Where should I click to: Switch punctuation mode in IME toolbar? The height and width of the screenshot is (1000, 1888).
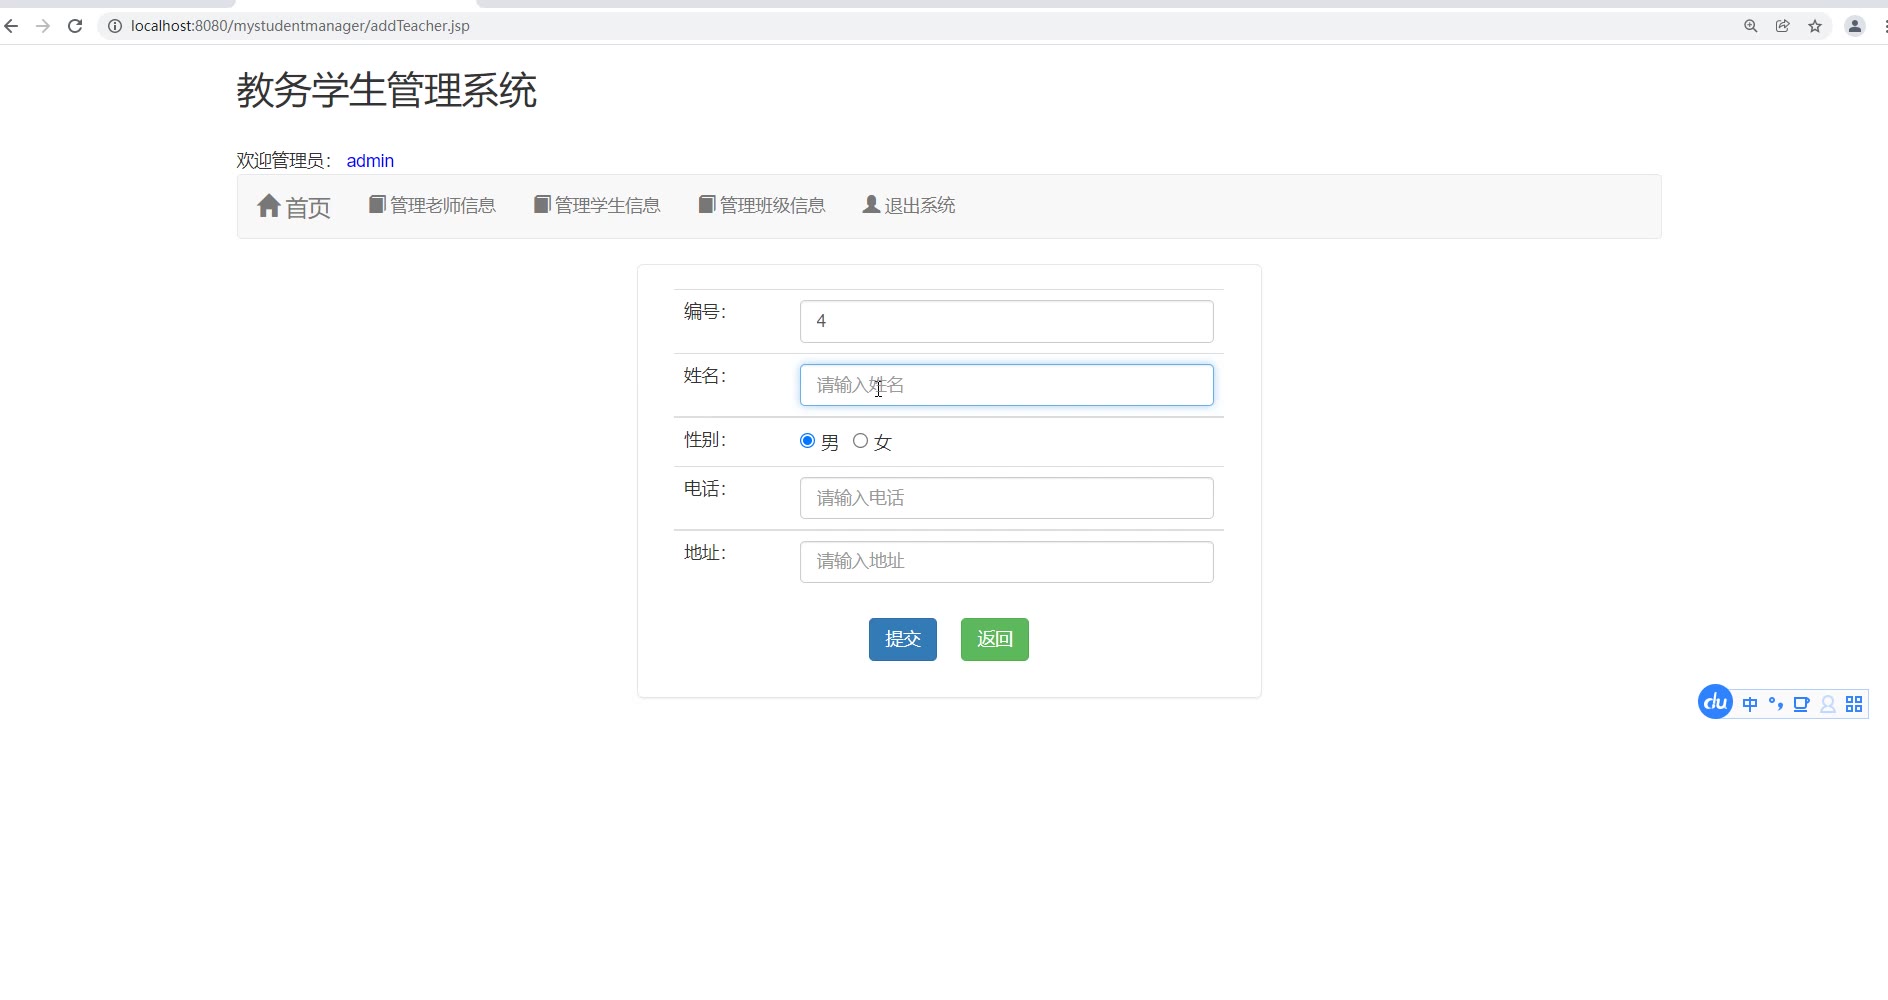coord(1776,704)
